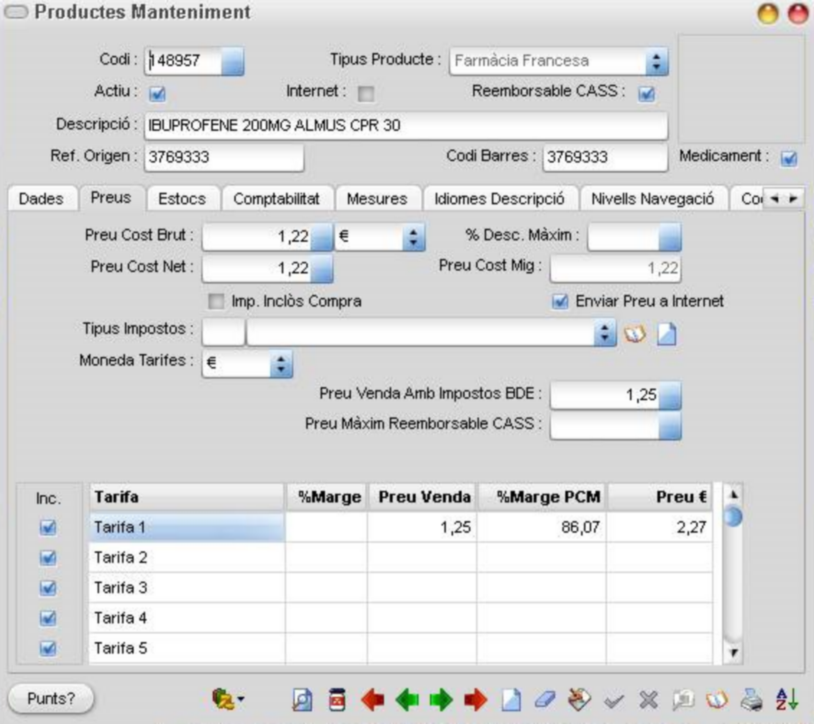The width and height of the screenshot is (814, 724).
Task: Enable the Internet checkbox
Action: tap(366, 94)
